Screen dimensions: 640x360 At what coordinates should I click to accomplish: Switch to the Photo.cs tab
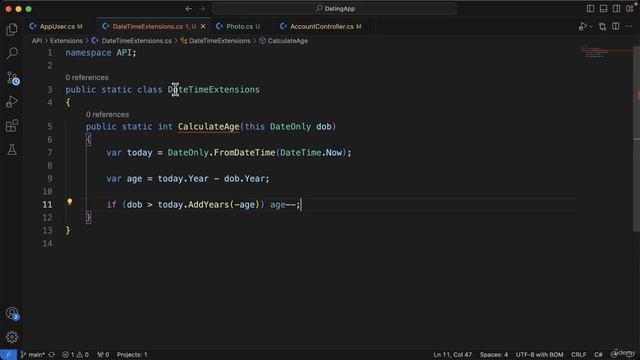coord(239,27)
